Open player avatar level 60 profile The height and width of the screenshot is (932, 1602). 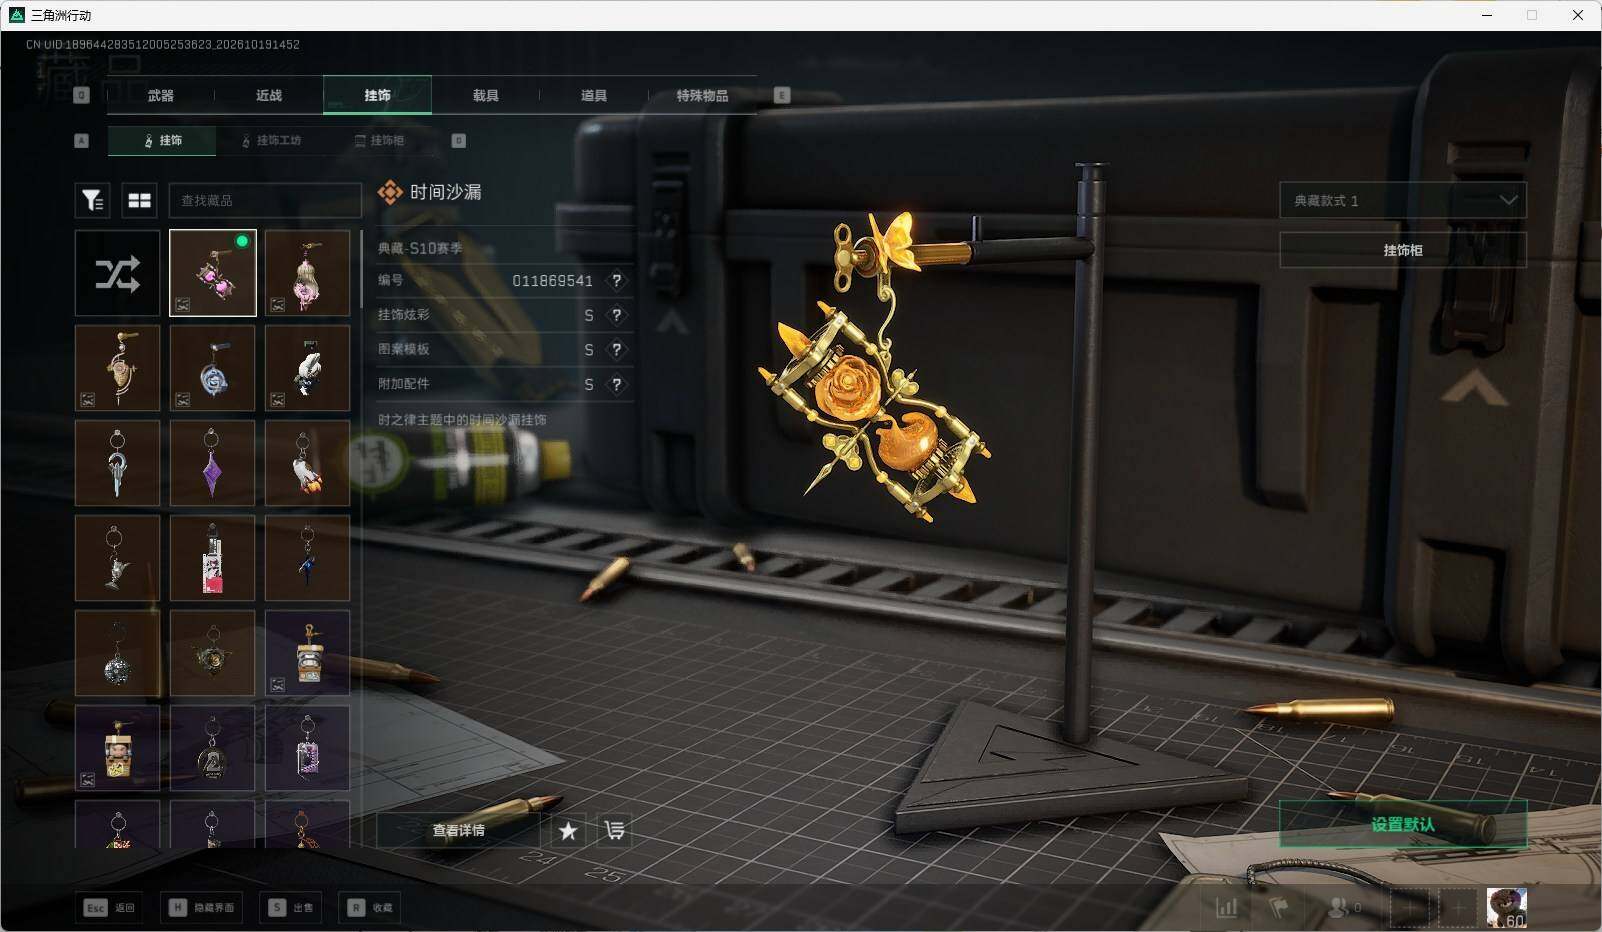tap(1506, 907)
